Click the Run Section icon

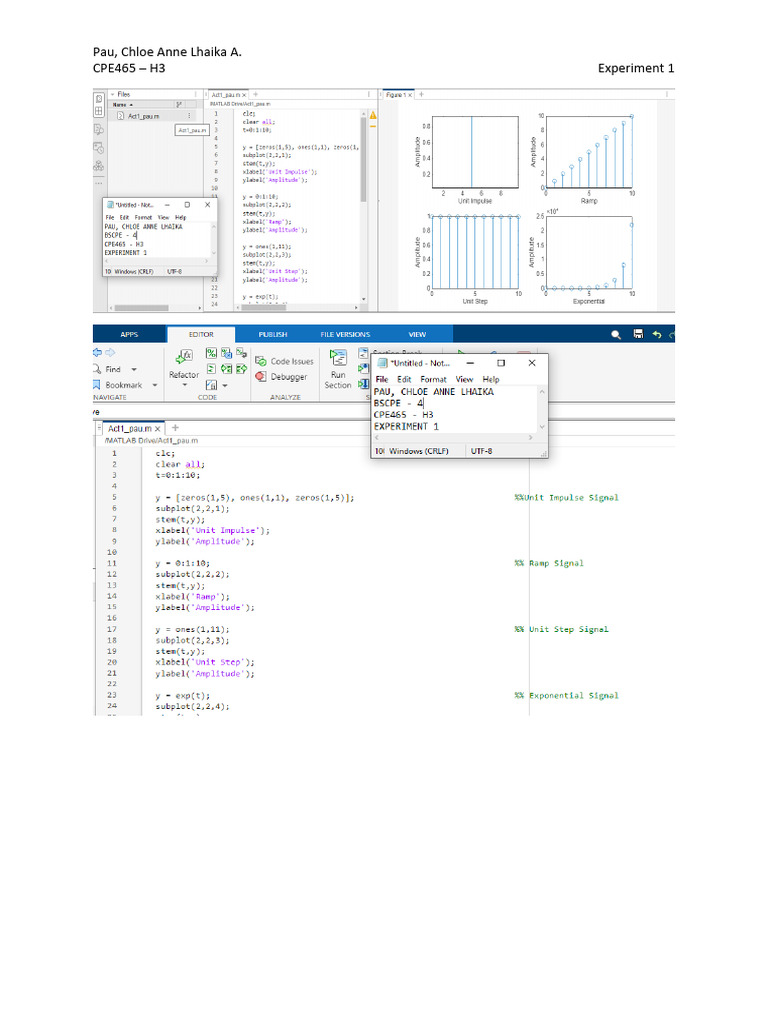338,358
